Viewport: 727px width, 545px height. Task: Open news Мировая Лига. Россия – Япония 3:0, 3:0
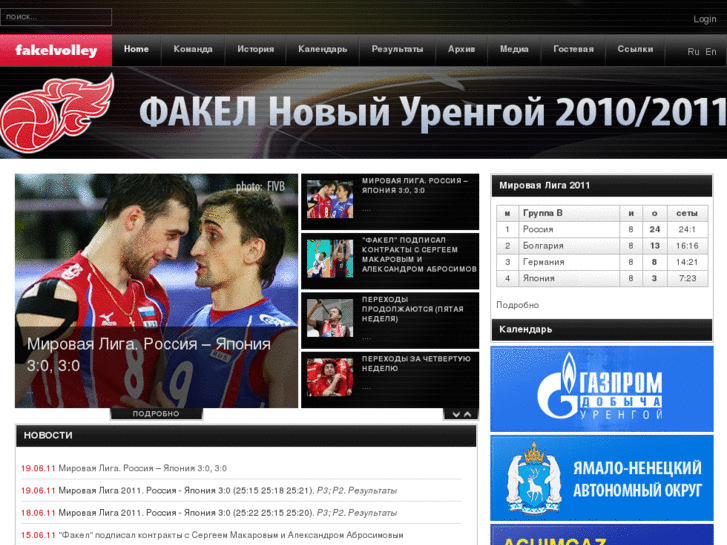(143, 468)
